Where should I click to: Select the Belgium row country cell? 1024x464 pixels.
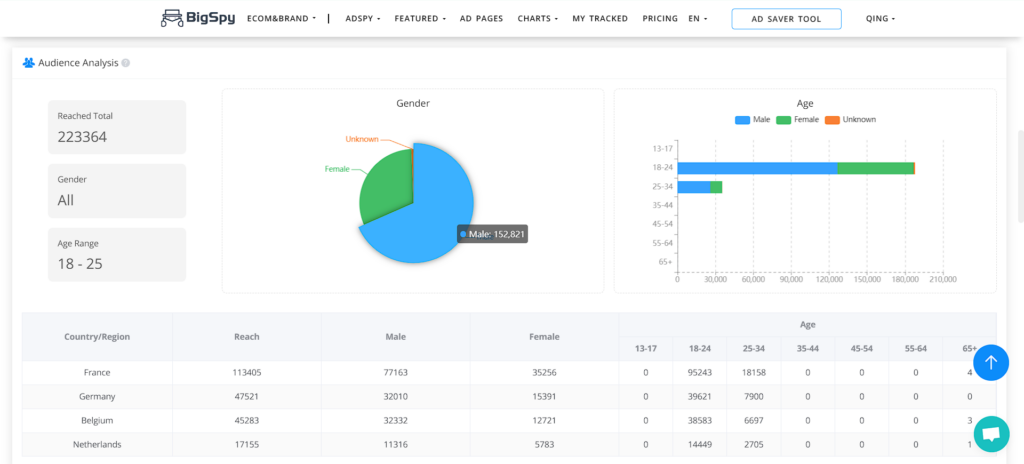[97, 420]
